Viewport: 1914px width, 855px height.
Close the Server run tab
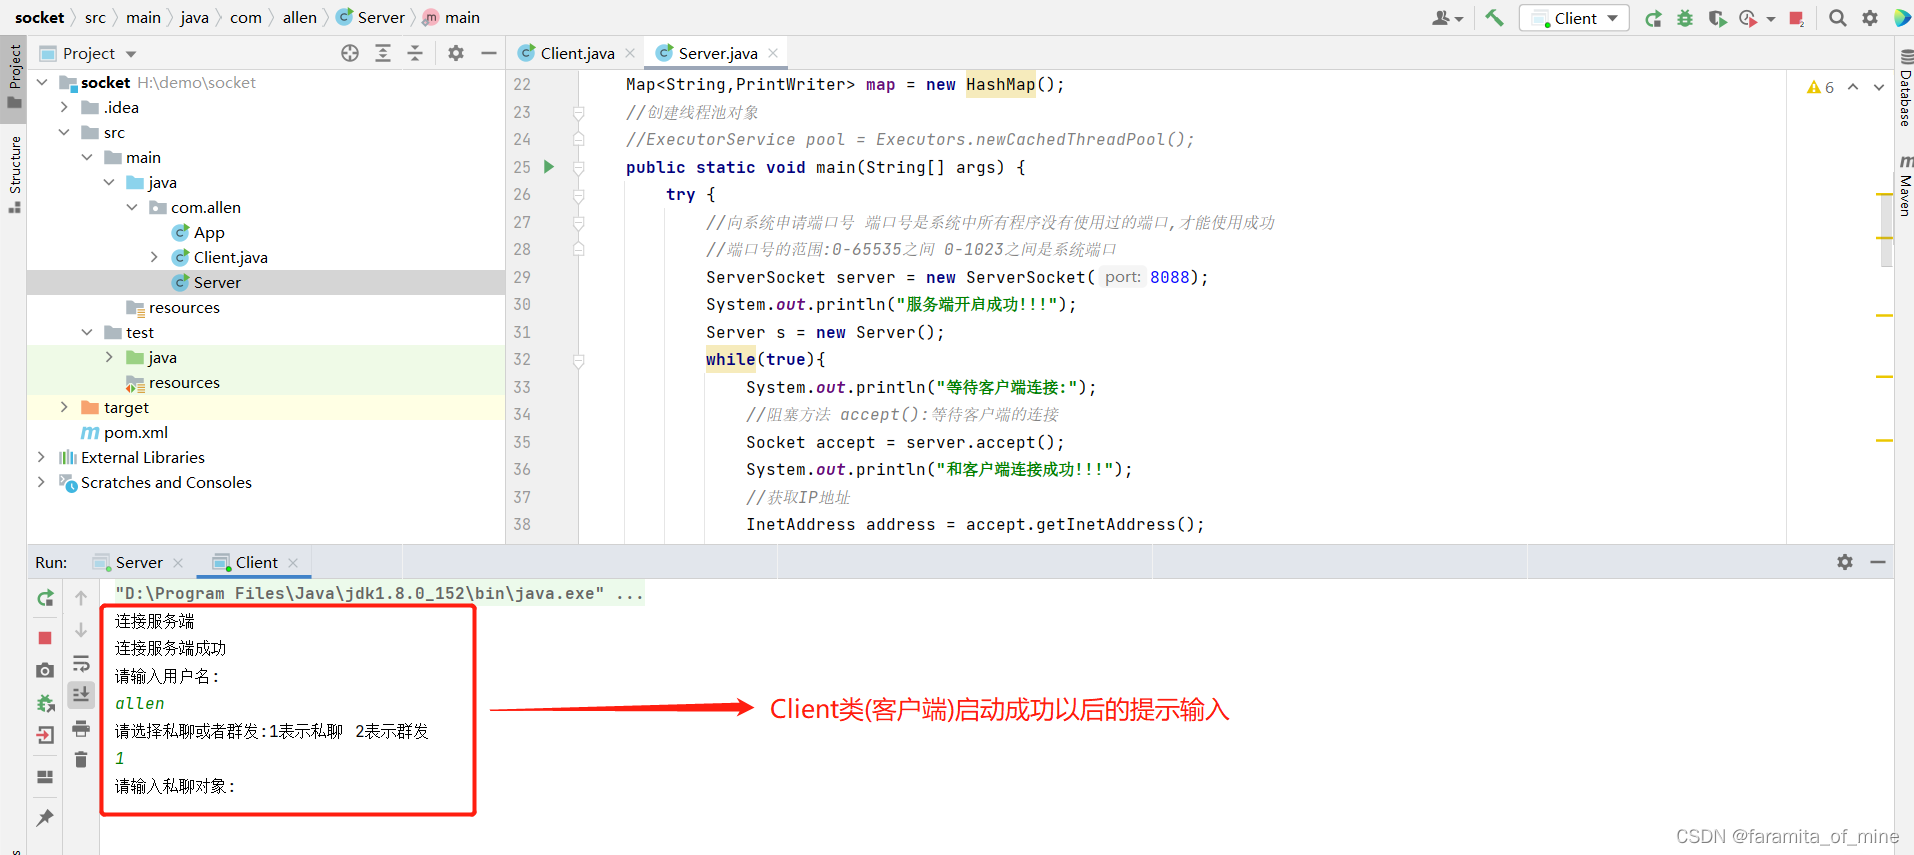178,563
